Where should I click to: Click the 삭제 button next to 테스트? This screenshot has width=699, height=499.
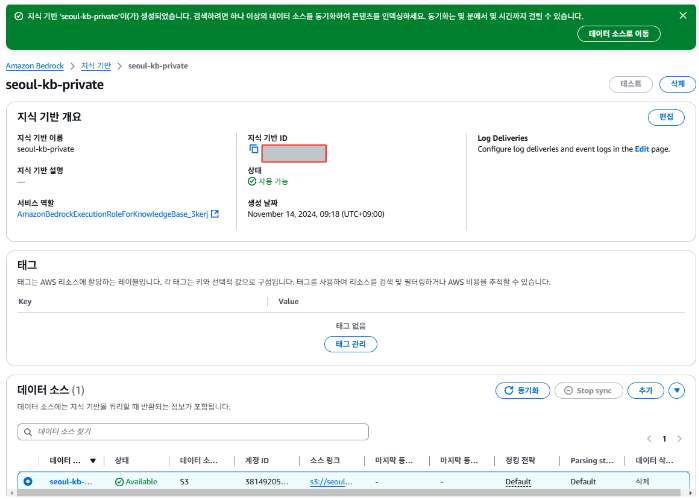click(x=677, y=84)
